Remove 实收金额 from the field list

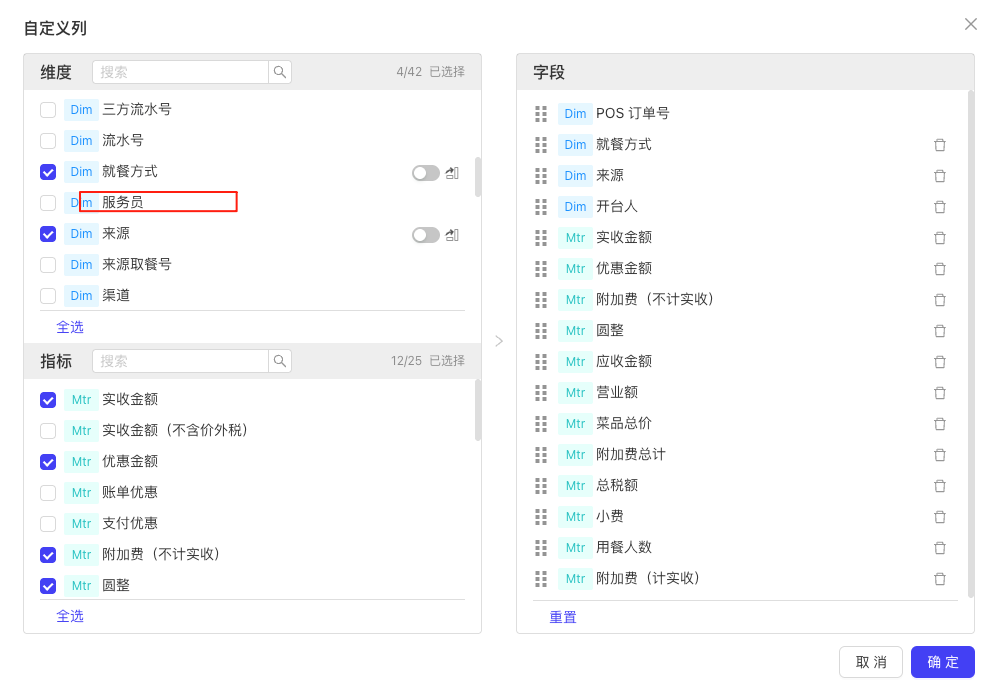(x=940, y=238)
